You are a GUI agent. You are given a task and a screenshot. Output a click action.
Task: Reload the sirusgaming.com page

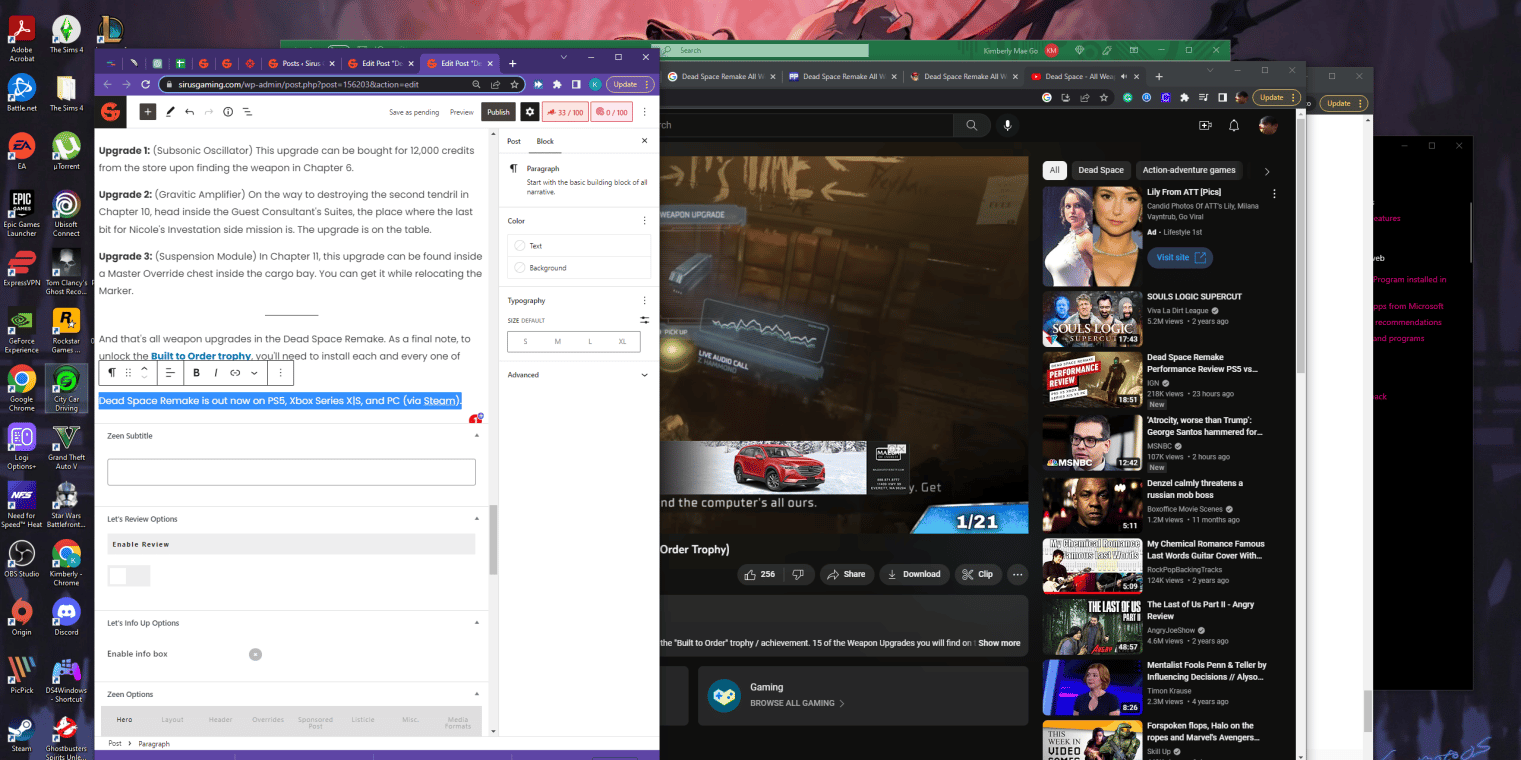[x=146, y=85]
